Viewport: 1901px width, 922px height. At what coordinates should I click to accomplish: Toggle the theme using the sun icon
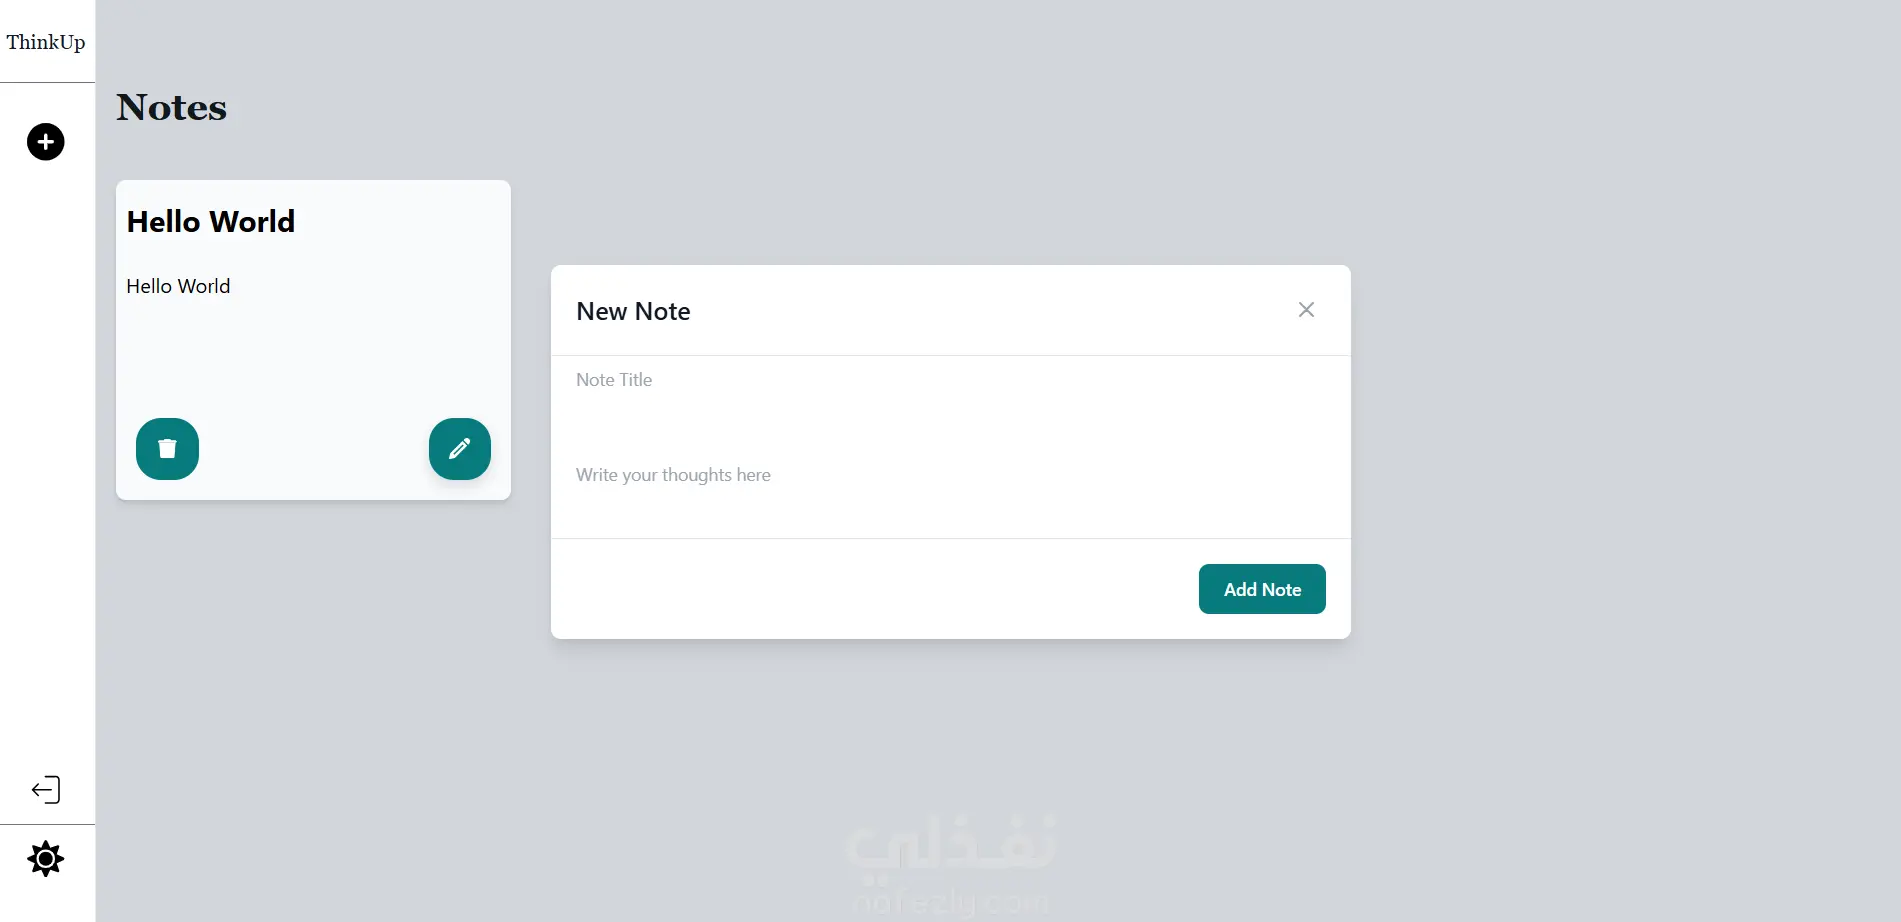(x=46, y=859)
